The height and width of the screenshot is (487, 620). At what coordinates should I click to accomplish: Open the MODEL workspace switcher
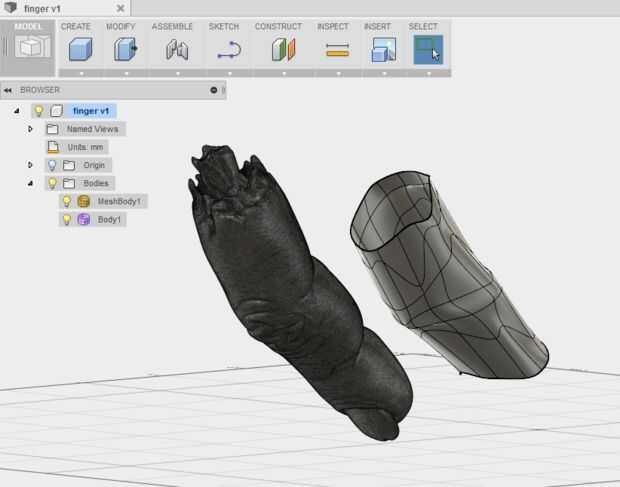click(x=28, y=47)
